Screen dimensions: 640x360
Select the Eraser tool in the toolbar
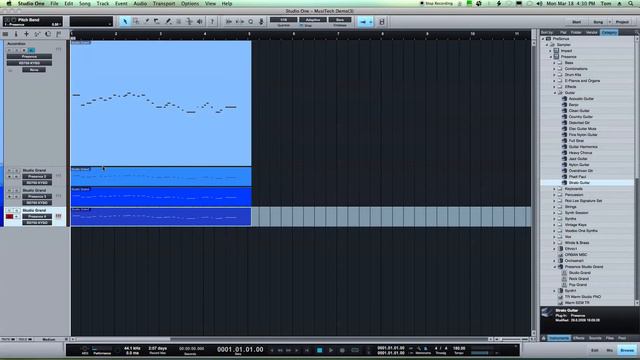pos(157,22)
